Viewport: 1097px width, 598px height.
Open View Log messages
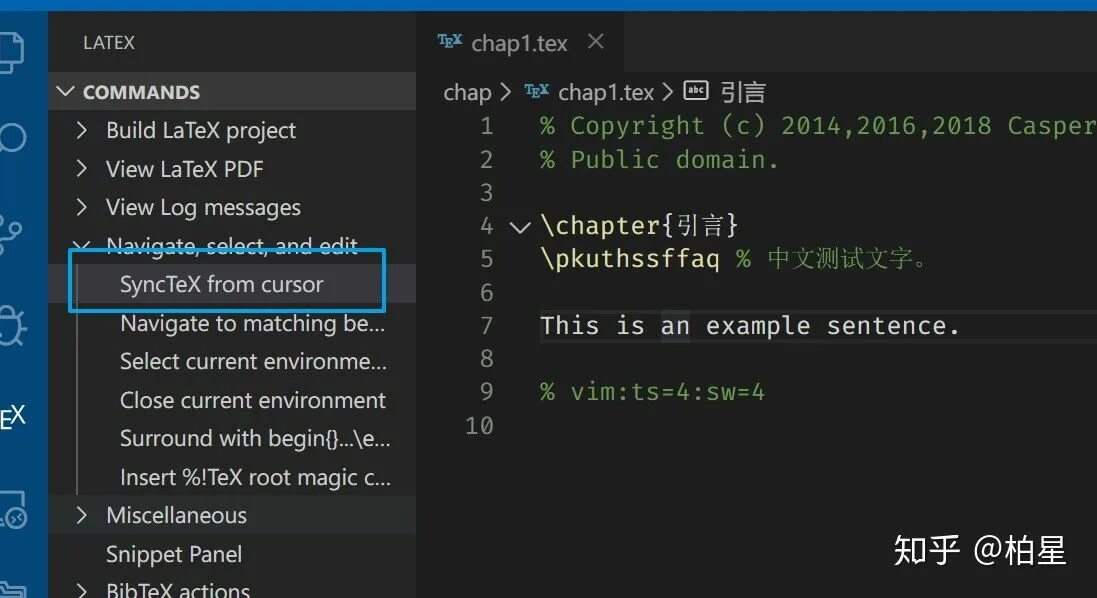tap(203, 207)
